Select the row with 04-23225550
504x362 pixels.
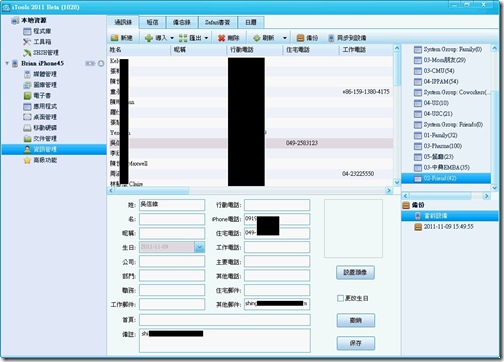250,174
